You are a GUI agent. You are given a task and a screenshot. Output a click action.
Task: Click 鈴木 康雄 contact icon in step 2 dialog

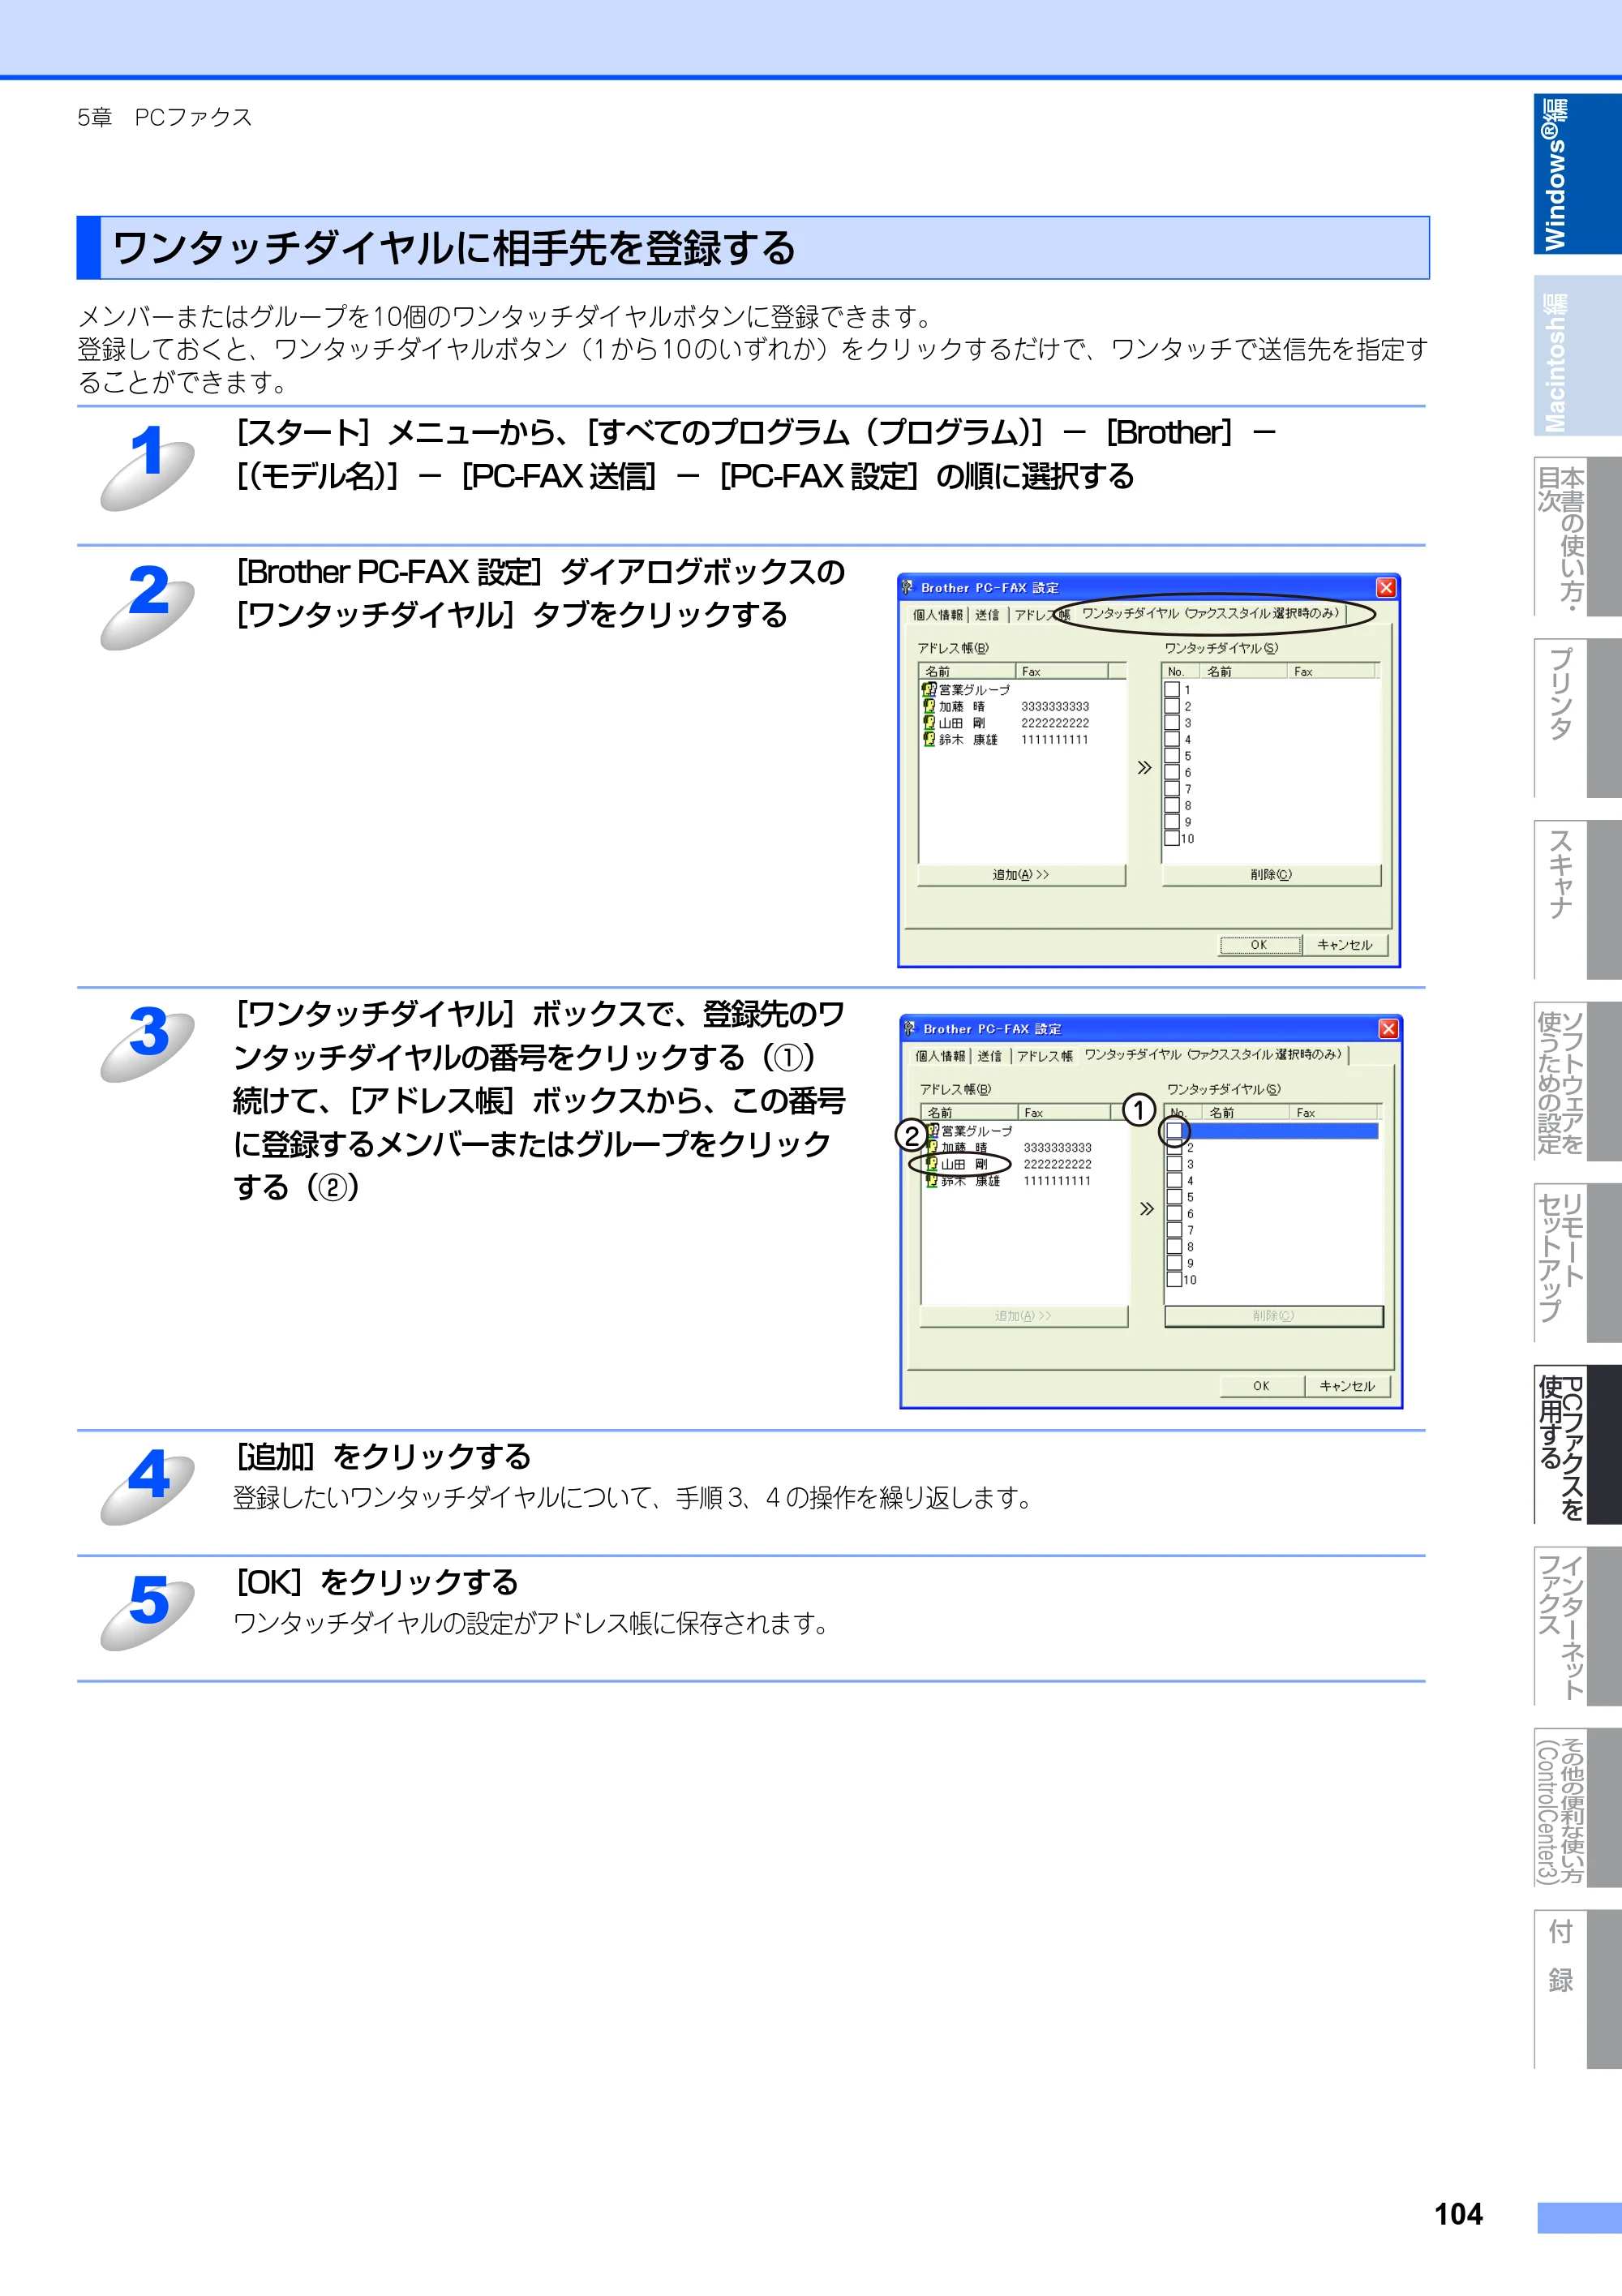click(929, 739)
